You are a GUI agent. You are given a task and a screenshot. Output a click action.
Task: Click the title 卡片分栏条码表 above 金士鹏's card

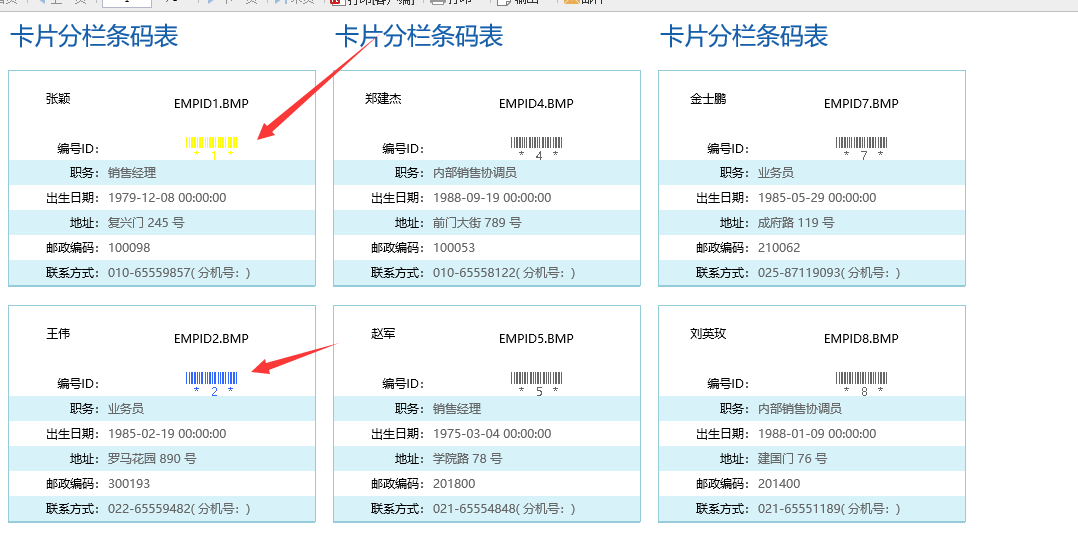coord(745,36)
